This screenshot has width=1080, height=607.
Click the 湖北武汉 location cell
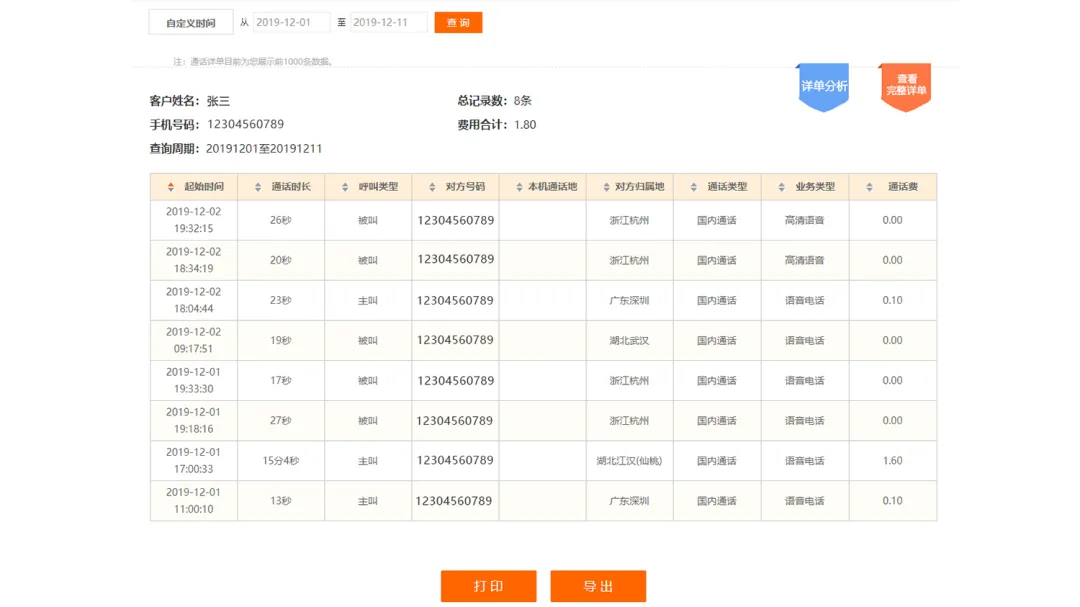(629, 340)
